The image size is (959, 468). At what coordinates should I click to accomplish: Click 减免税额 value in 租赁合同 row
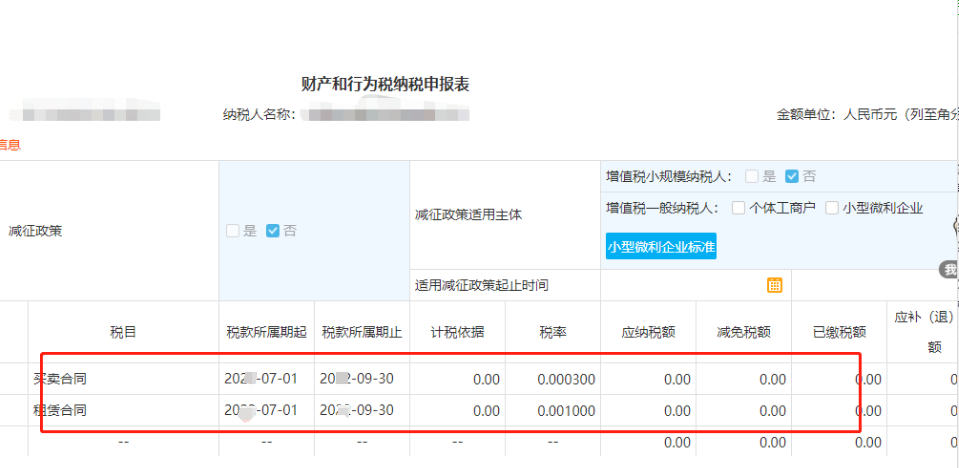coord(772,410)
